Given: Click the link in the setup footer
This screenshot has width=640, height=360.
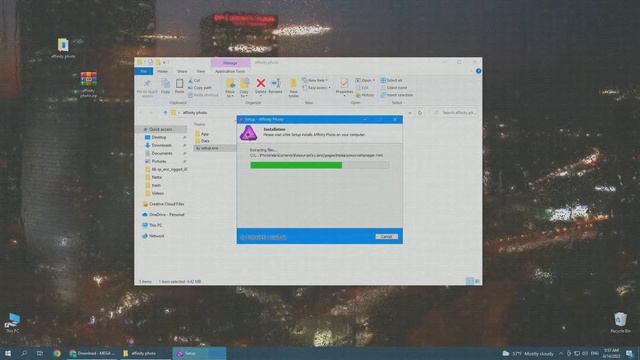Looking at the screenshot, I should pos(264,237).
